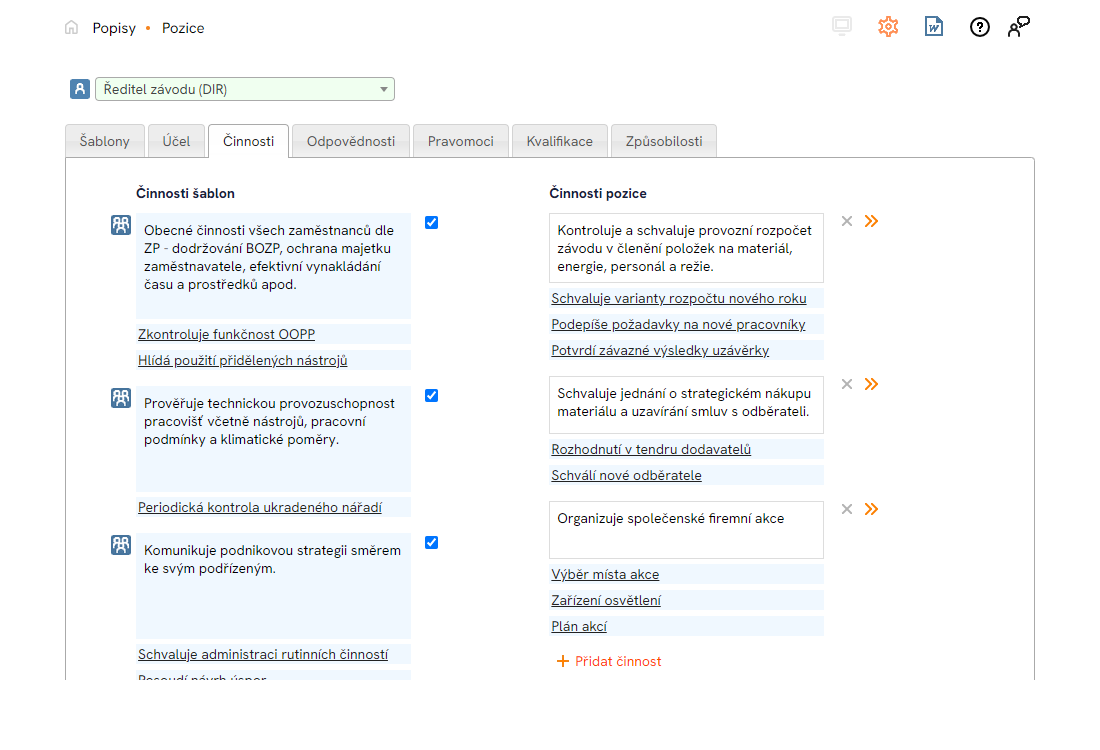Toggle checkbox for 'Prověřuje technickou provozuschopnost'
Screen dimensions: 1100x750
pos(431,395)
